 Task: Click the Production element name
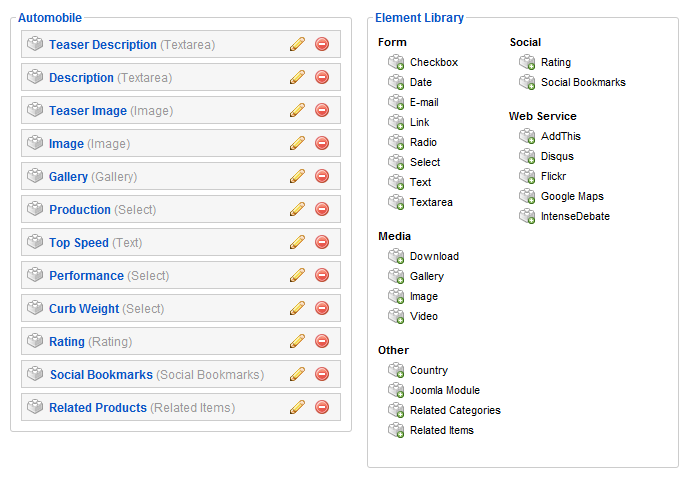[80, 210]
